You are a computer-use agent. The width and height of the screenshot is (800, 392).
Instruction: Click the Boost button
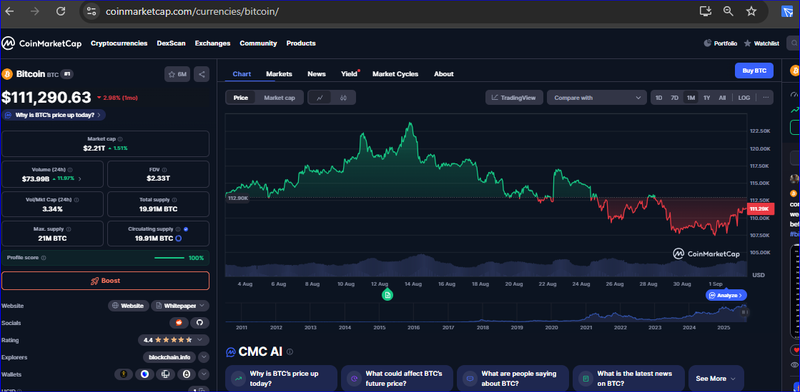pos(106,281)
